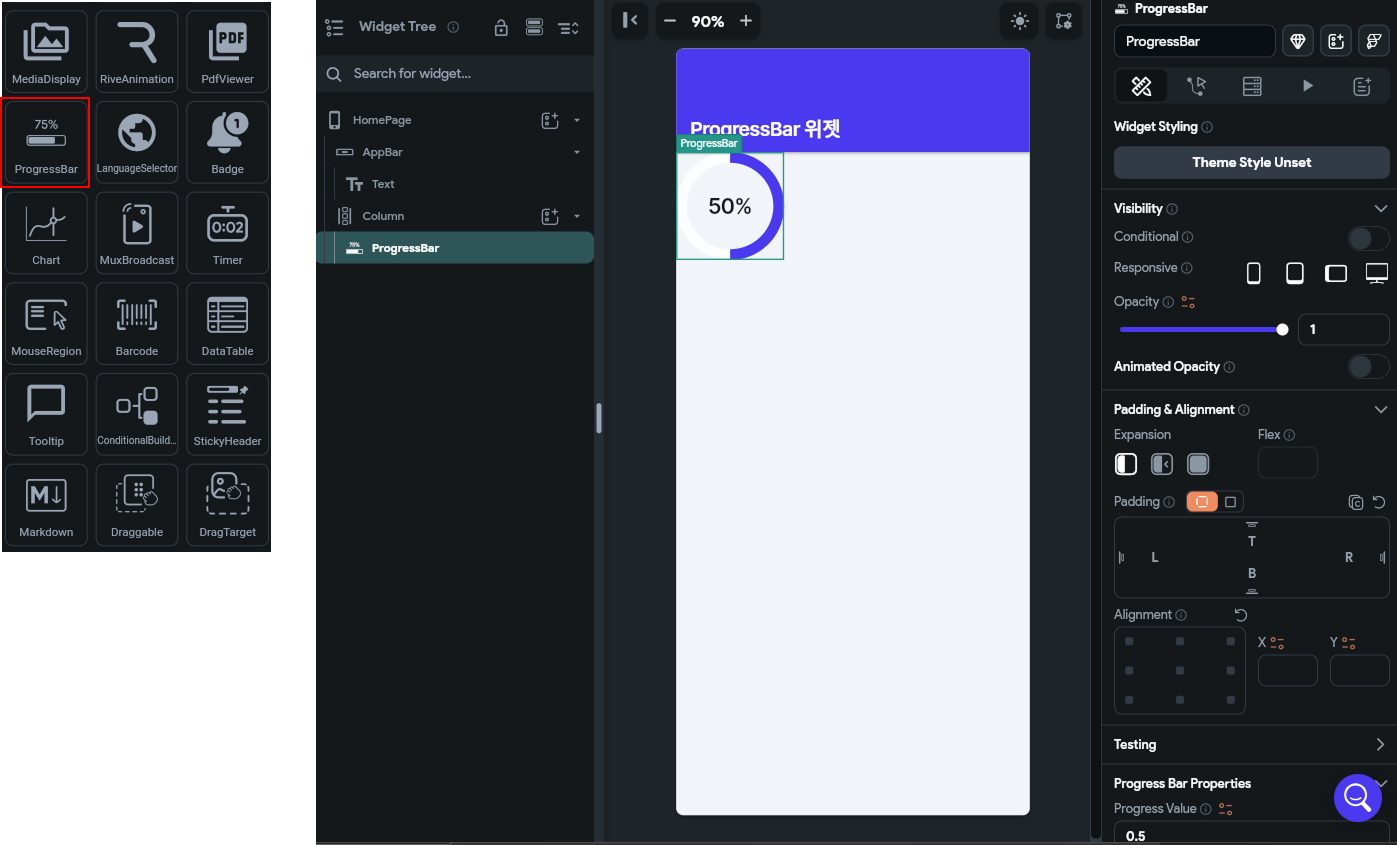Open the documentation notes tab

(1362, 86)
